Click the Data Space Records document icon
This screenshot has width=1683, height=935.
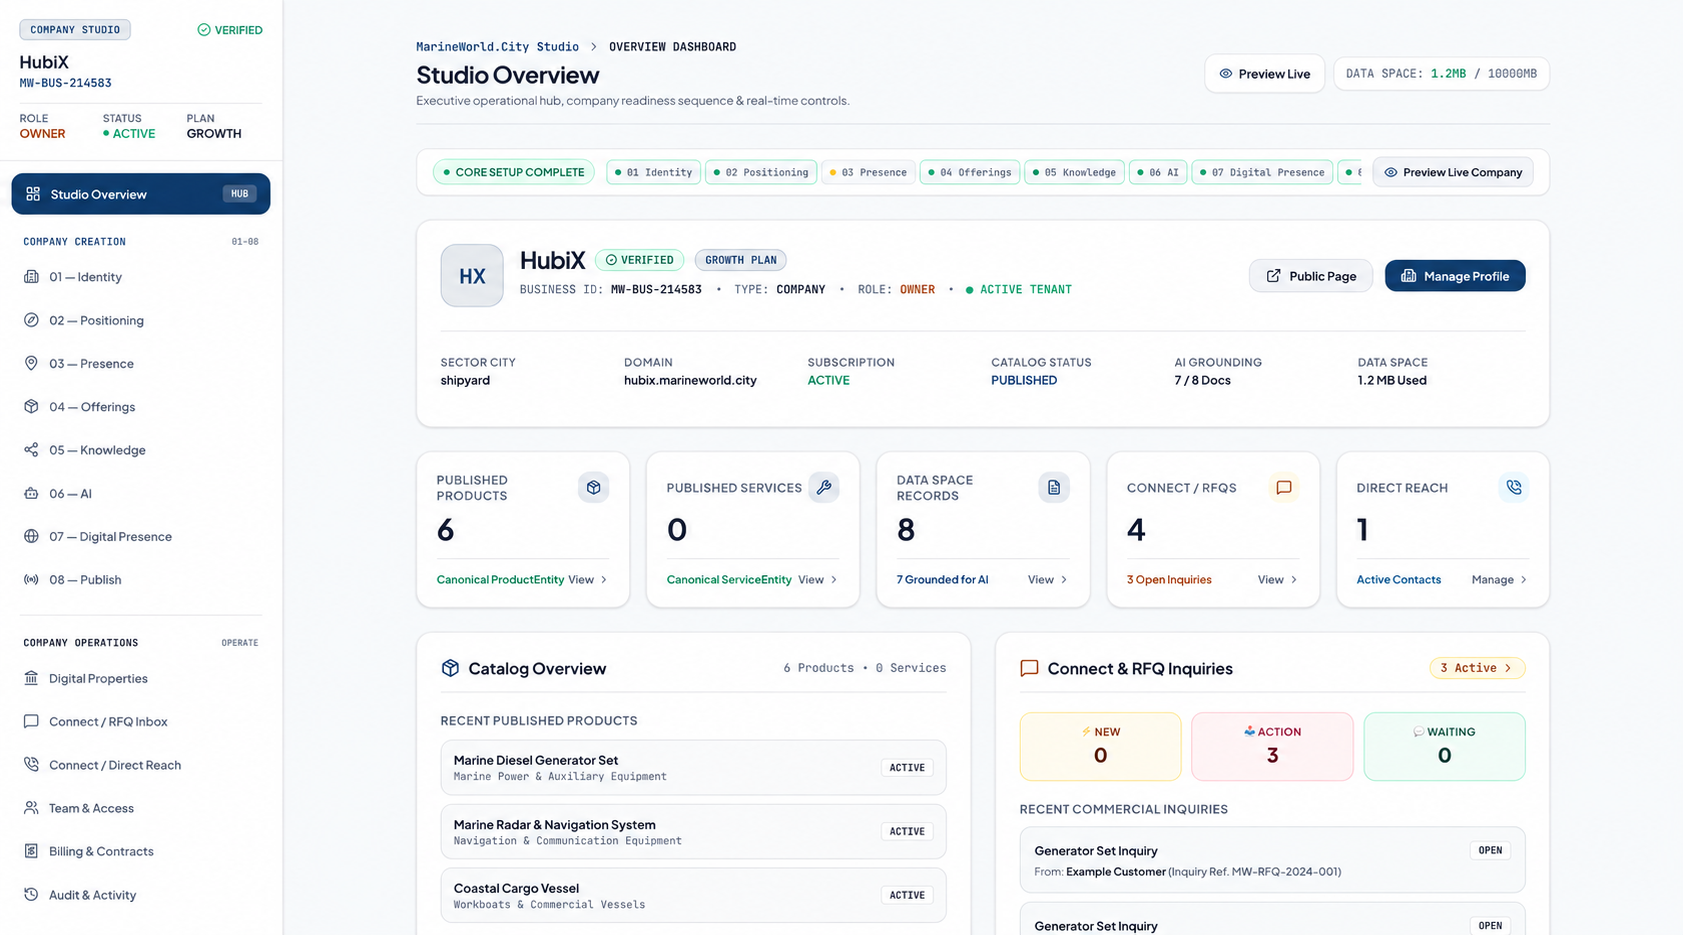[1053, 487]
